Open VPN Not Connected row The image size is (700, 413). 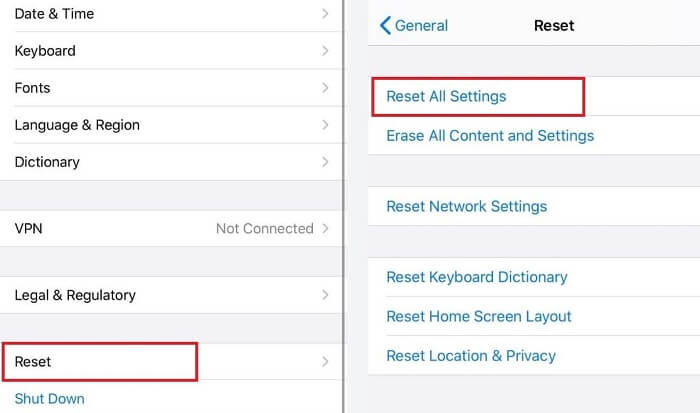point(170,228)
